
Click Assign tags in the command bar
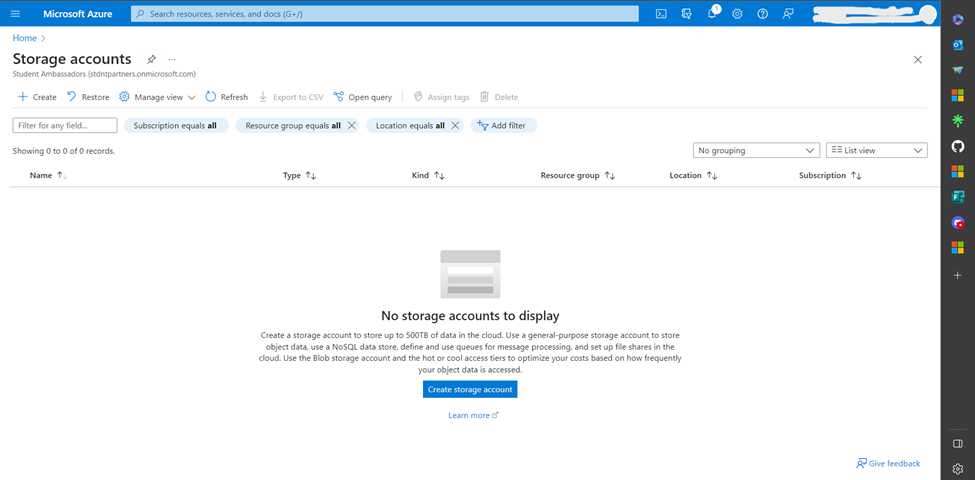click(x=441, y=97)
